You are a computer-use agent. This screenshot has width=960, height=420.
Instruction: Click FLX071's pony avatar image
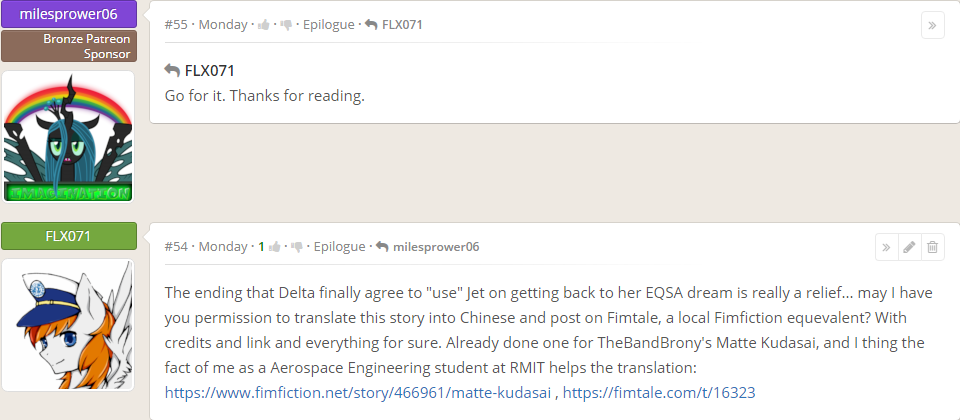69,324
